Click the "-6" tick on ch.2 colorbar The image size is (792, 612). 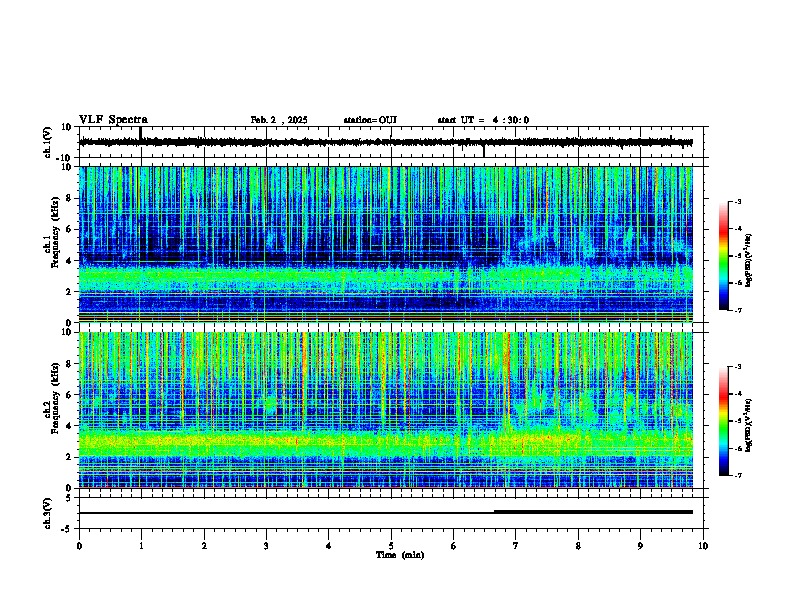[737, 448]
